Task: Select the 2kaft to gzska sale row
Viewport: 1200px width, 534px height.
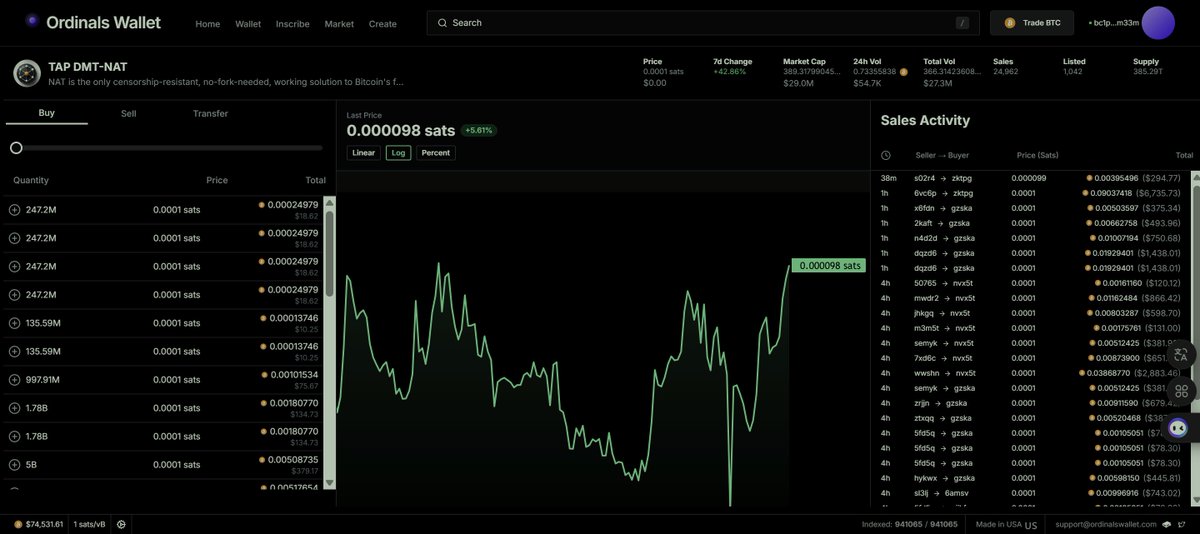Action: point(1032,223)
